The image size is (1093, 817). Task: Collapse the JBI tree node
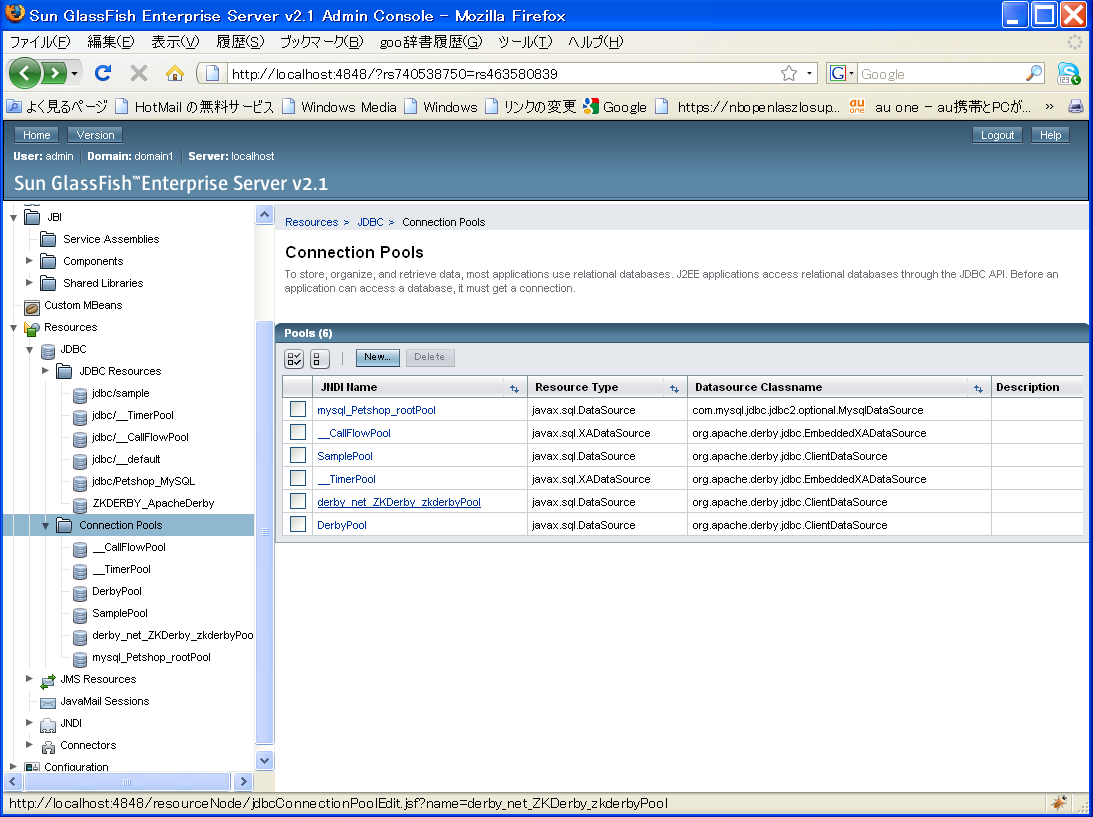pos(13,217)
